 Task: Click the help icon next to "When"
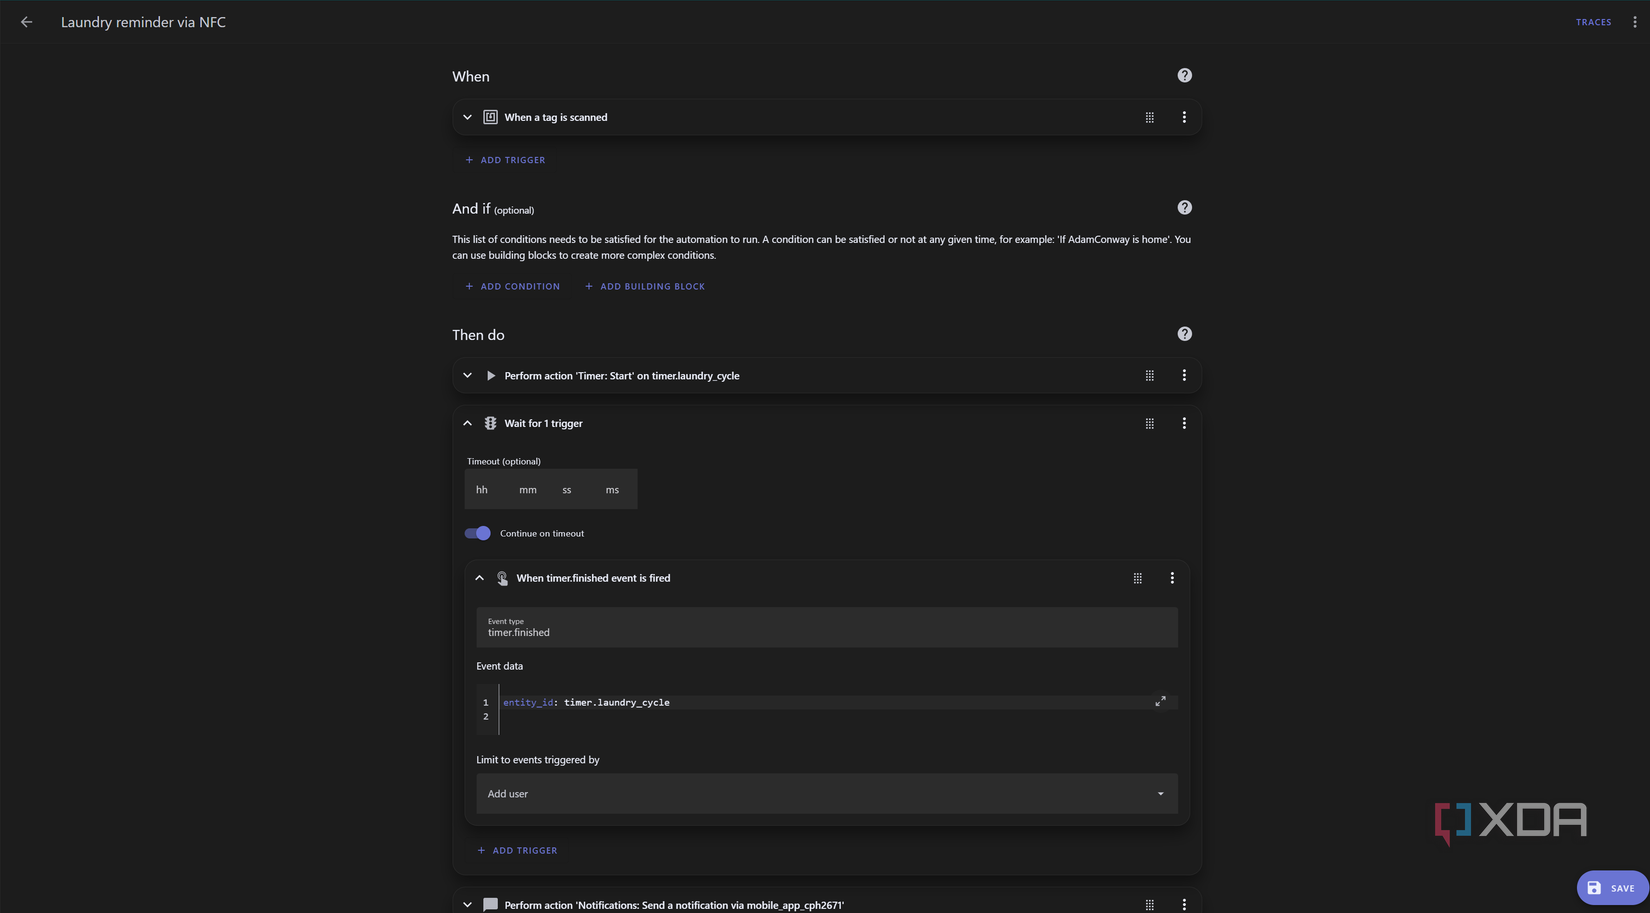1184,75
